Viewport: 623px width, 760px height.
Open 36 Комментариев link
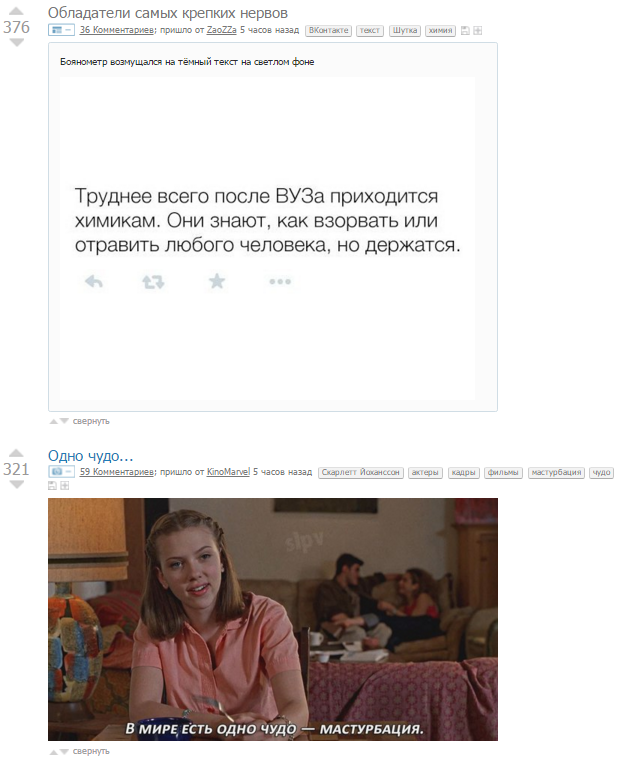117,30
